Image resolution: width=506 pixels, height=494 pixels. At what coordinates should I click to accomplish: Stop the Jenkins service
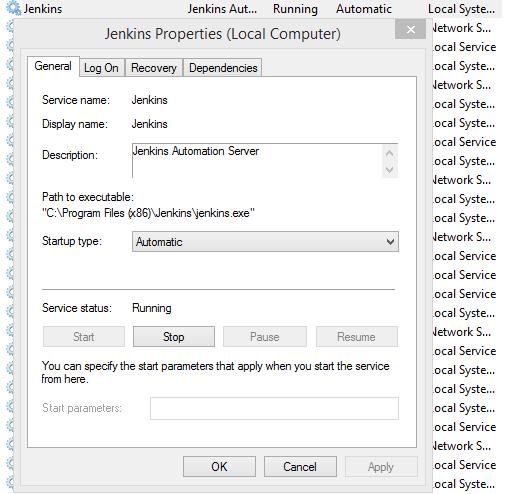point(174,337)
